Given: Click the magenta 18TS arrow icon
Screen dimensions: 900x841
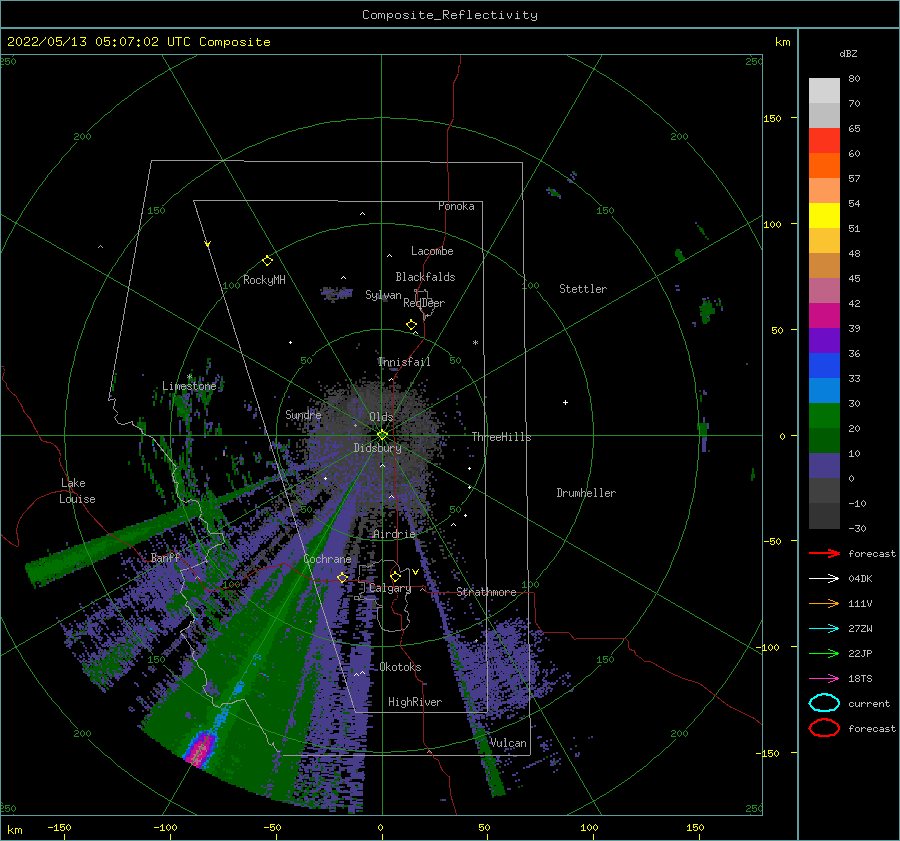Looking at the screenshot, I should click(x=824, y=679).
